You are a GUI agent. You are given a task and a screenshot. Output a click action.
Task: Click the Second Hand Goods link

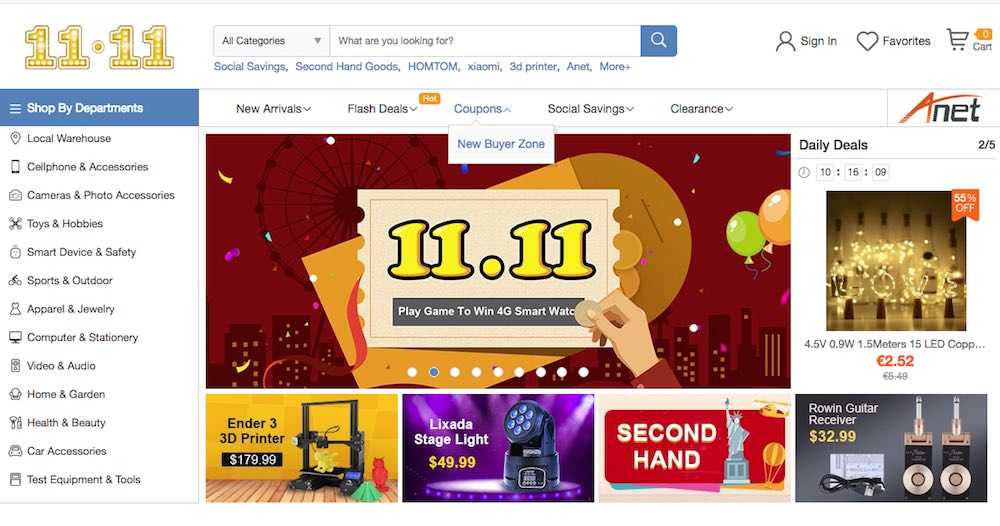(x=348, y=66)
